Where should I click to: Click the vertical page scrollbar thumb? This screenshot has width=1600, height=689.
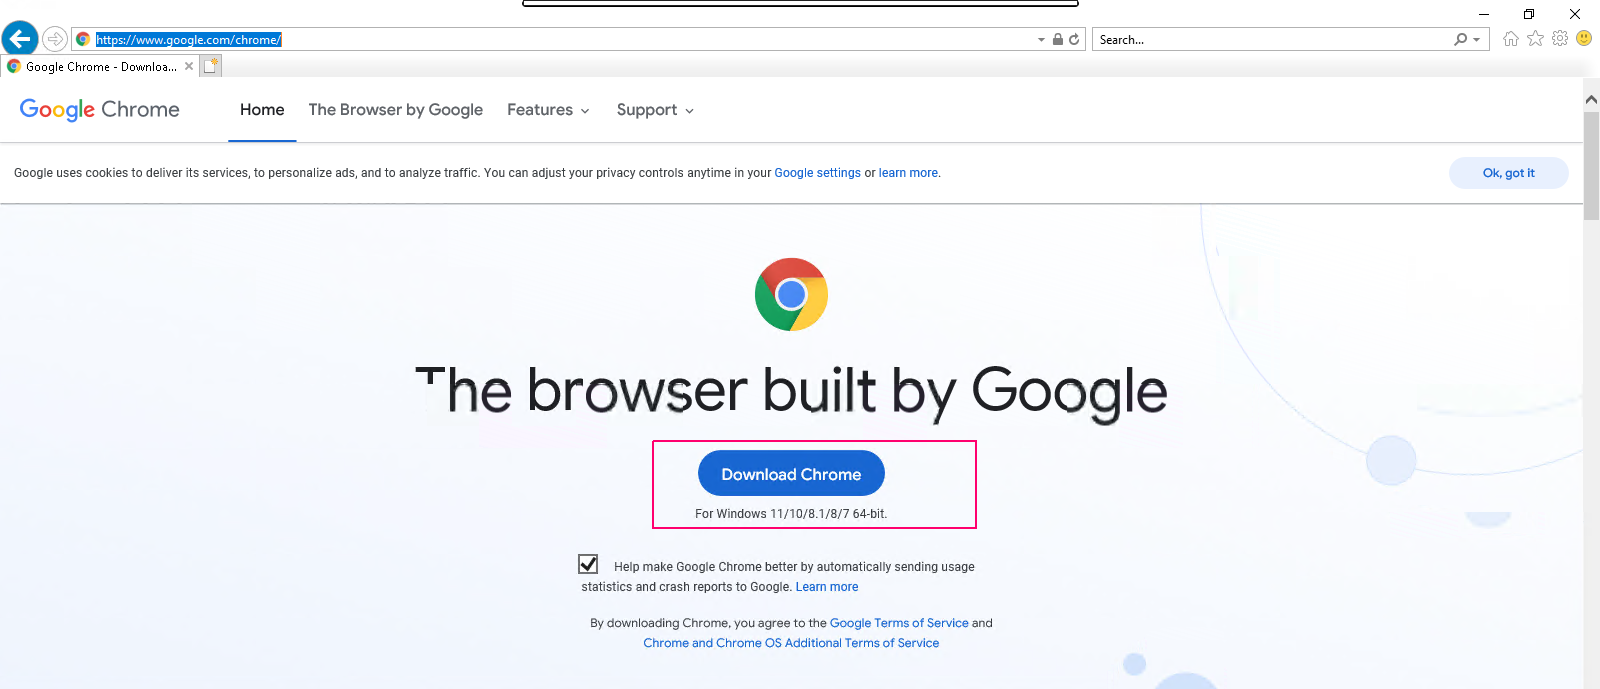click(x=1591, y=165)
